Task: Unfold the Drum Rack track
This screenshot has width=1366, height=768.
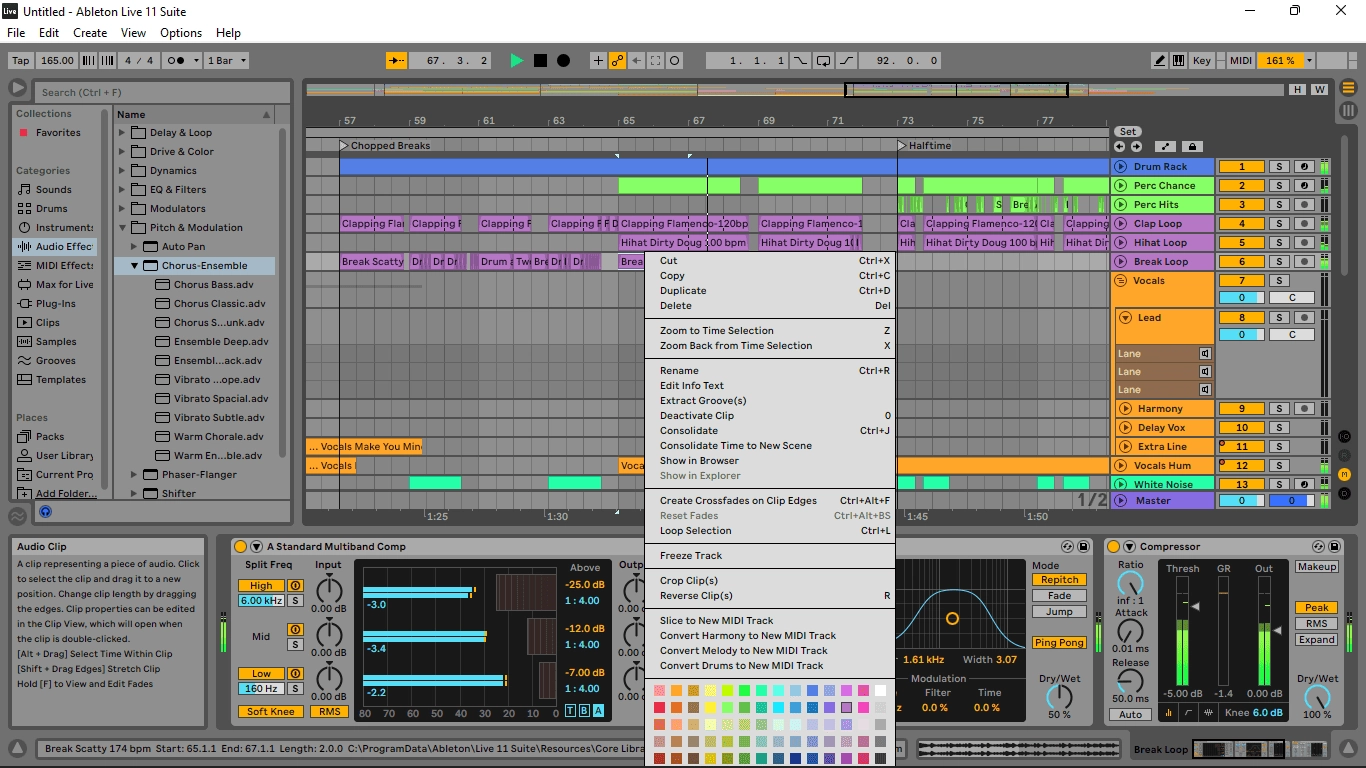Action: pos(1121,167)
